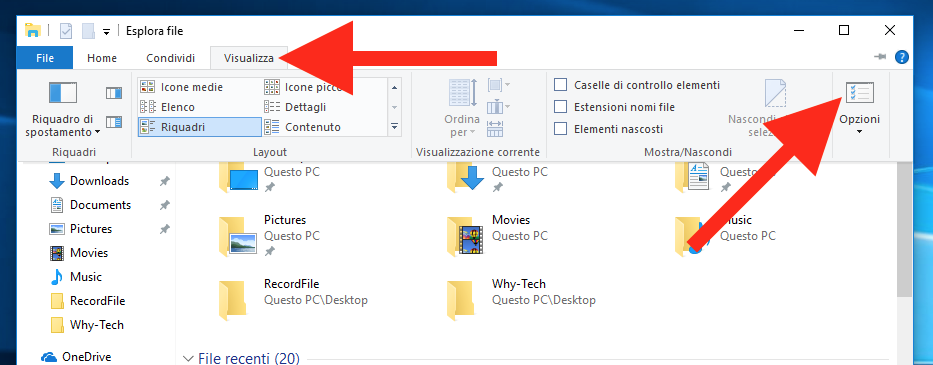Open the add columns dropdown icon

point(499,107)
